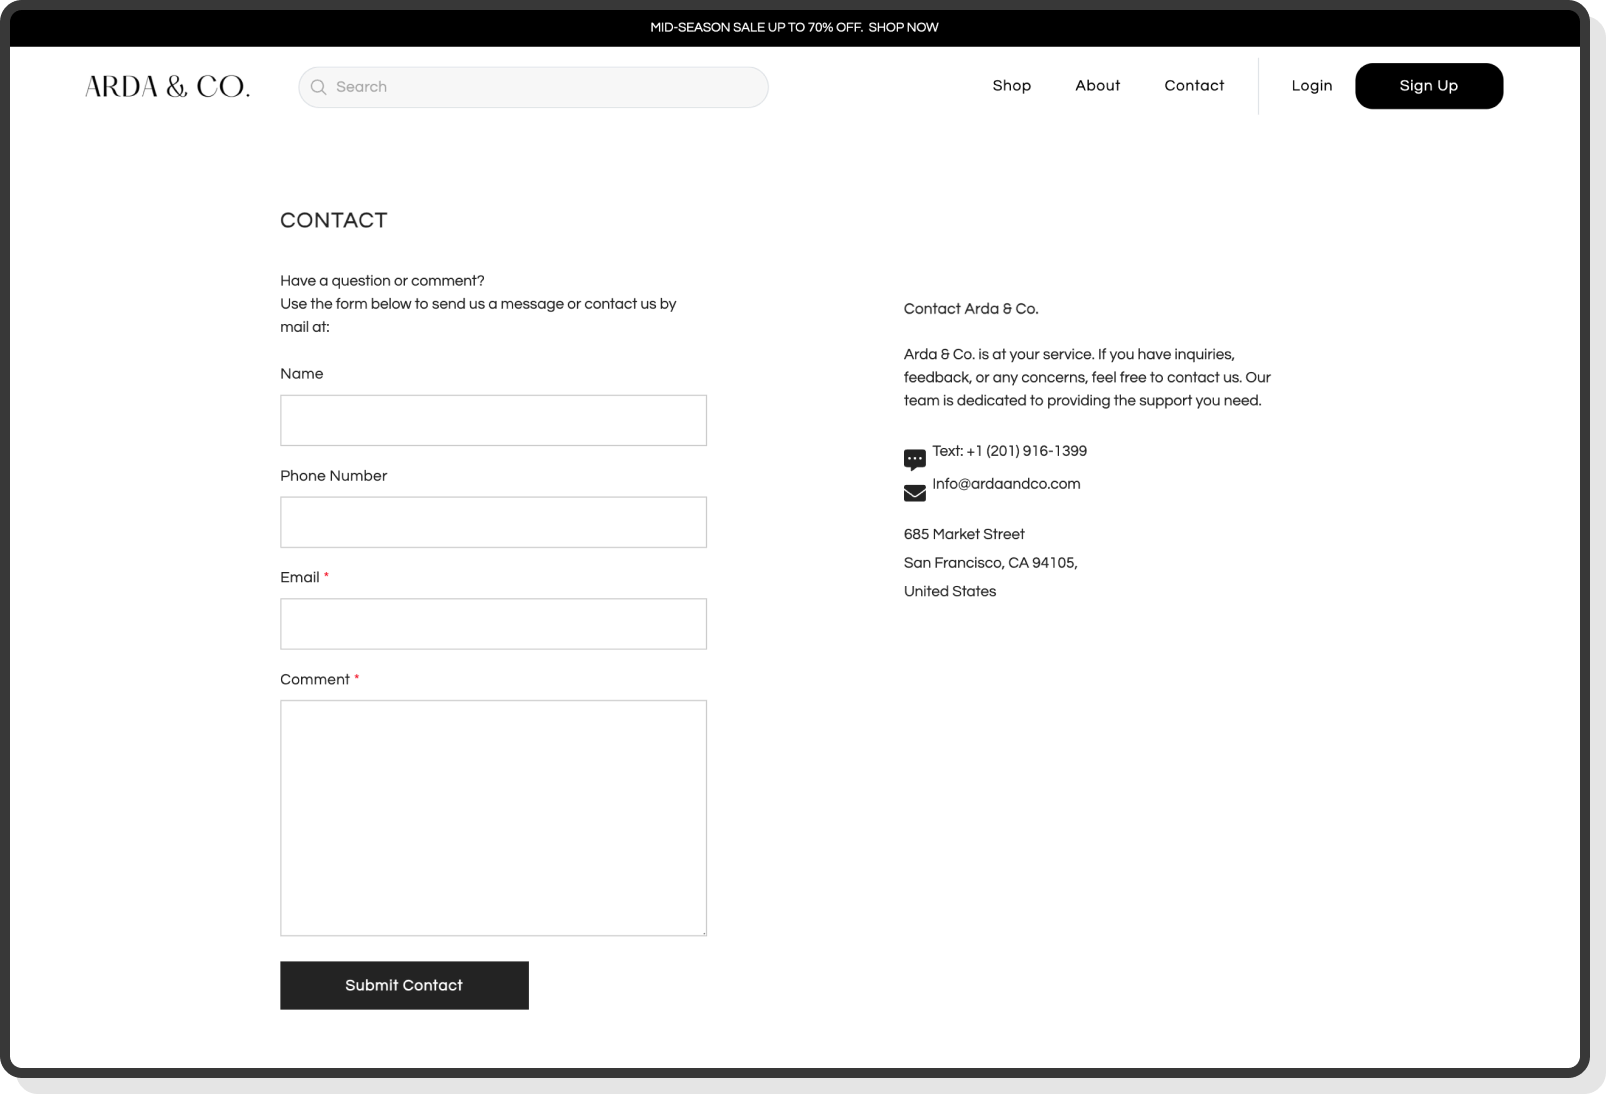Click the Login link
The height and width of the screenshot is (1094, 1606).
coord(1311,86)
